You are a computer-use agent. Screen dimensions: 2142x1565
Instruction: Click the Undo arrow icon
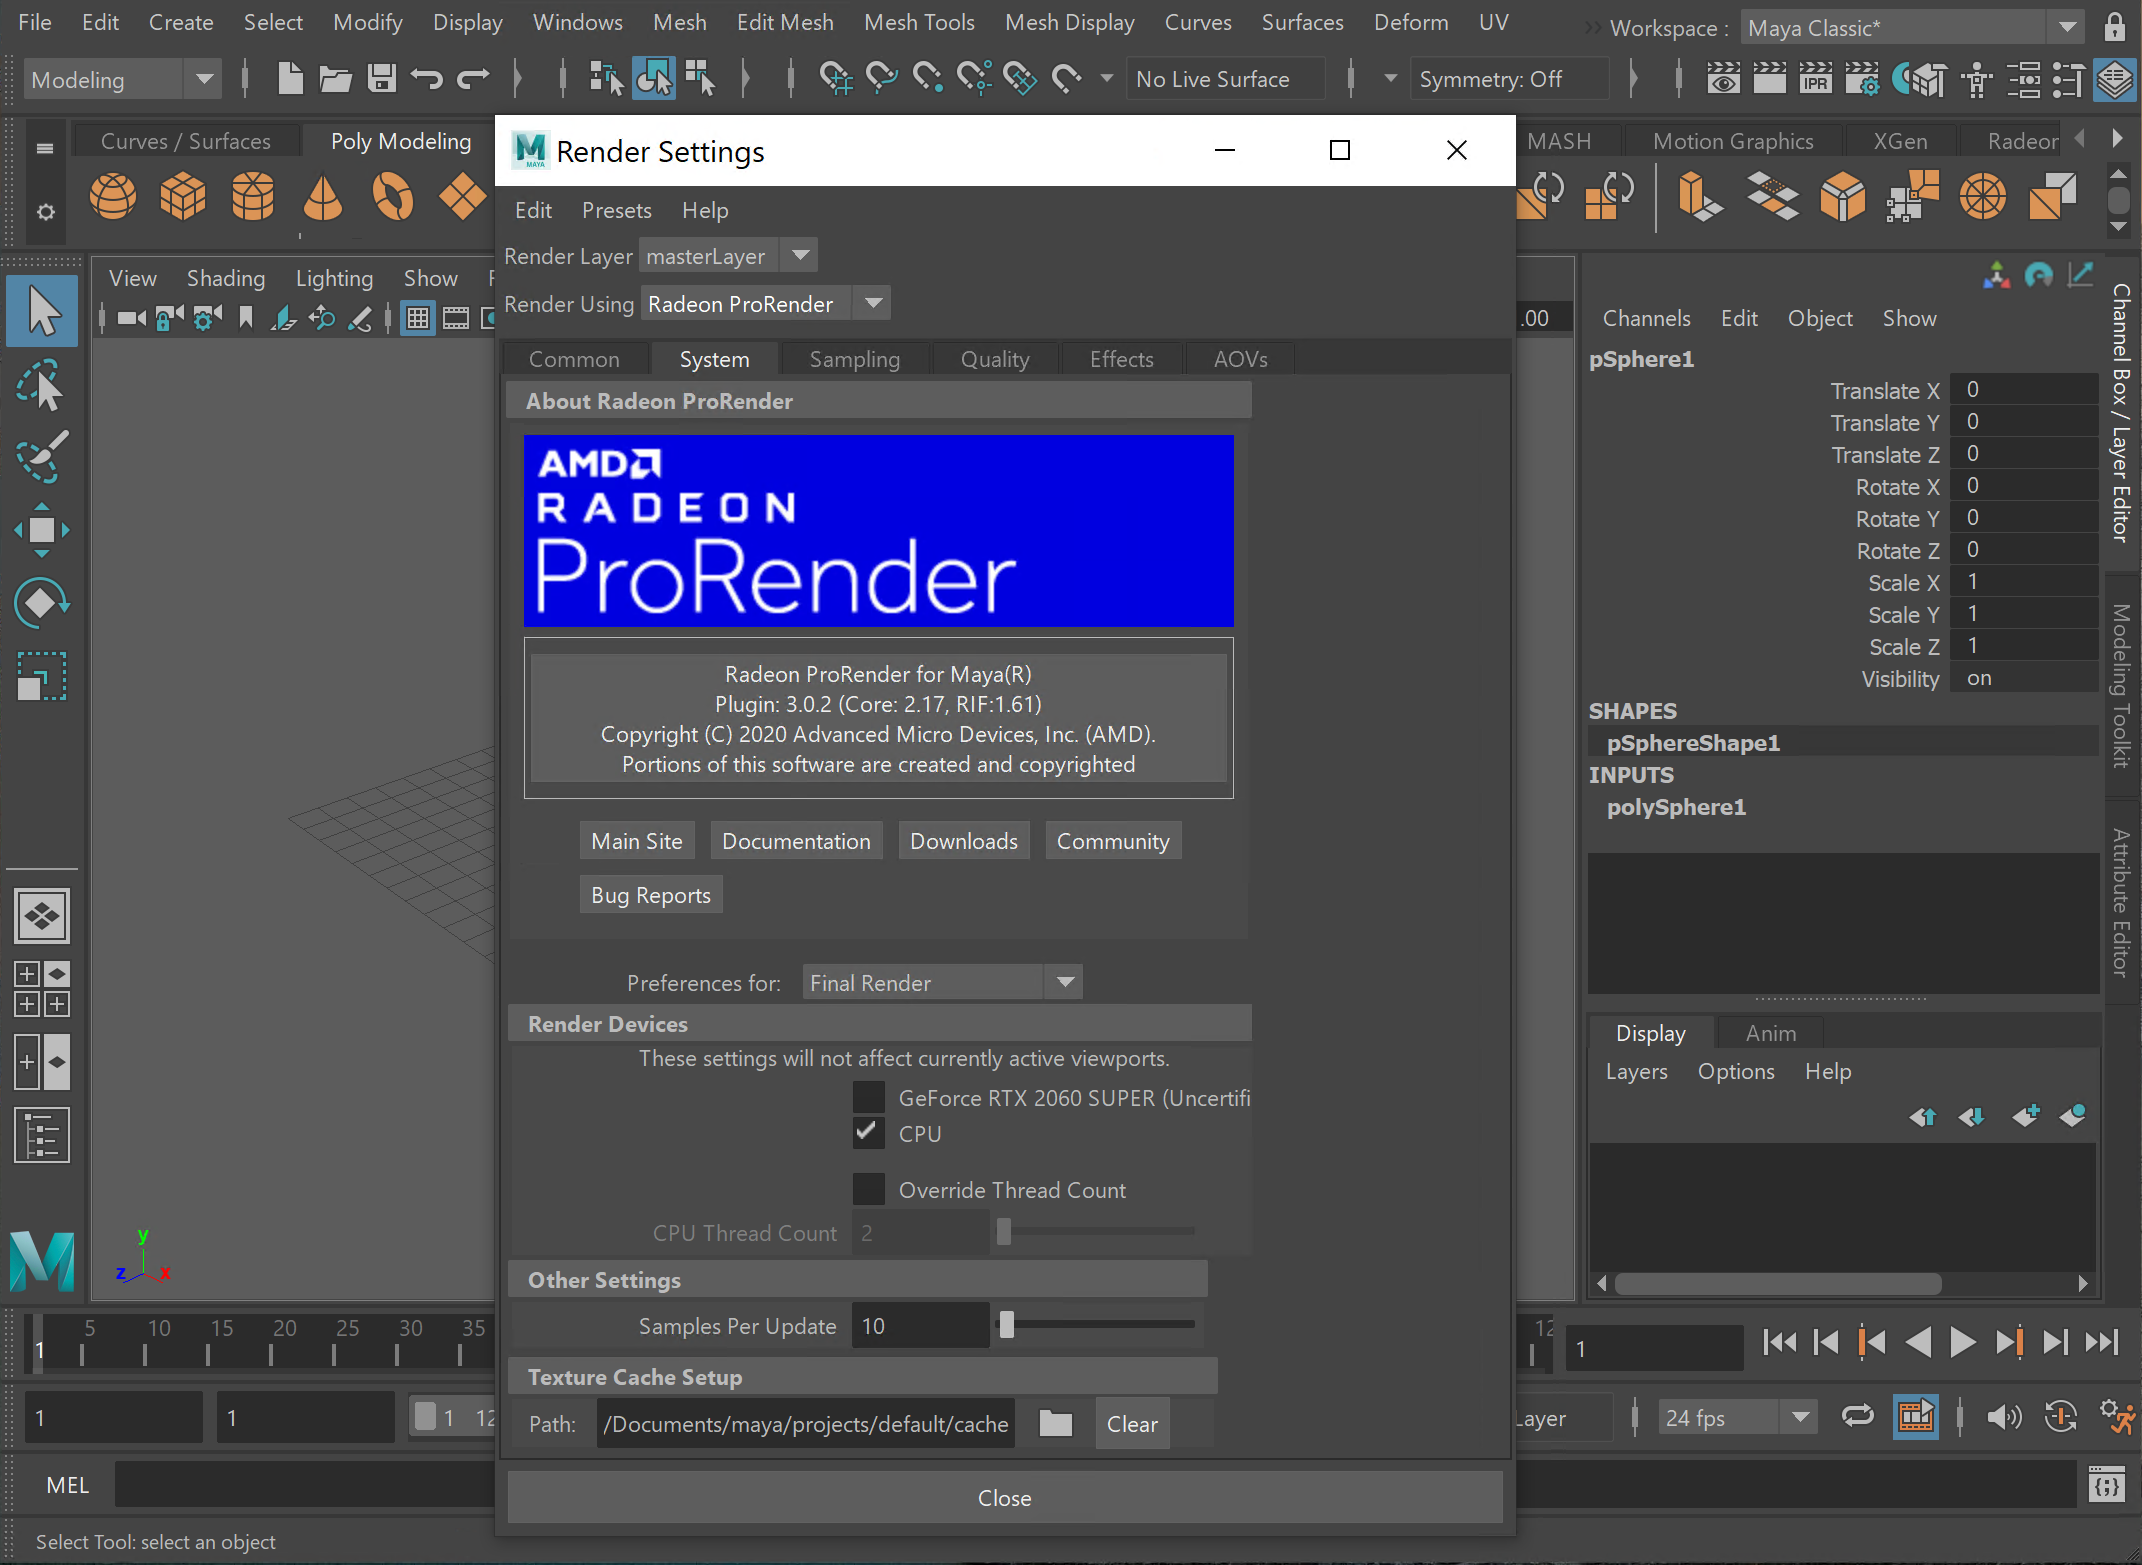coord(427,78)
